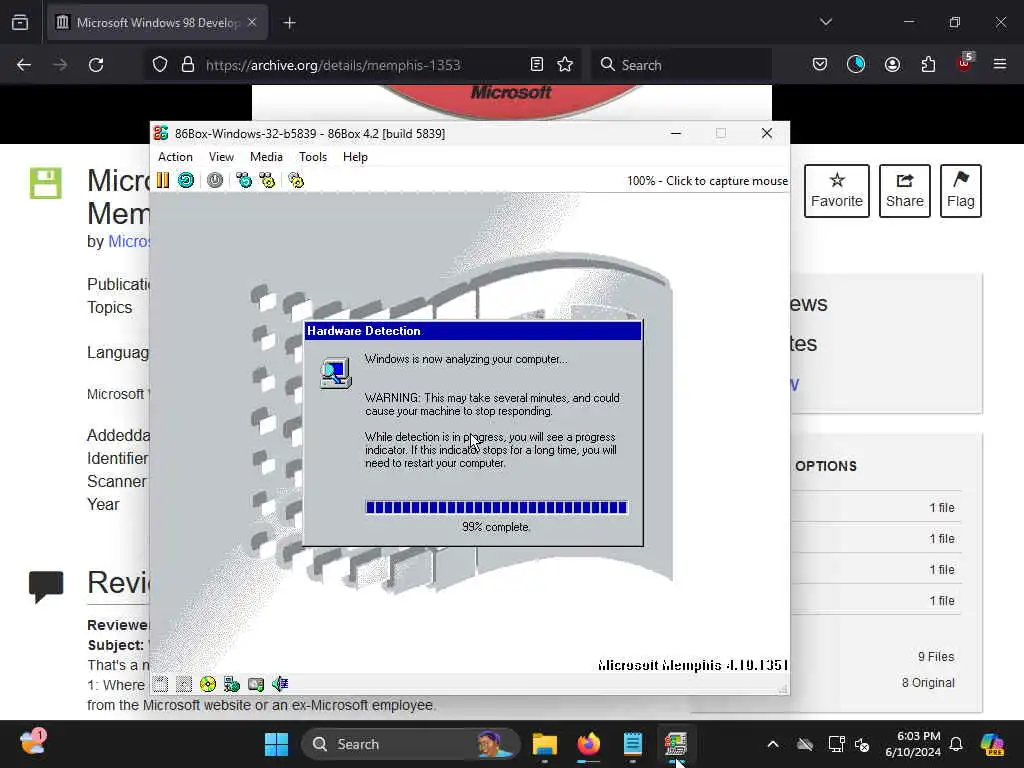Open the View menu in 86Box
This screenshot has width=1024, height=768.
(221, 157)
